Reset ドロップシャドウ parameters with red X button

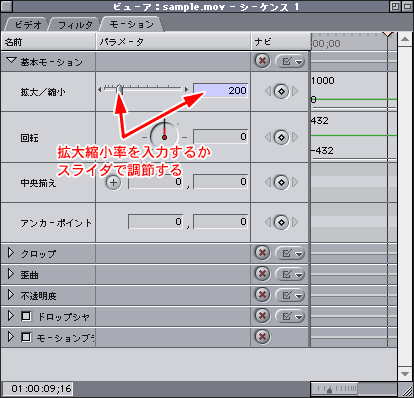(x=262, y=315)
